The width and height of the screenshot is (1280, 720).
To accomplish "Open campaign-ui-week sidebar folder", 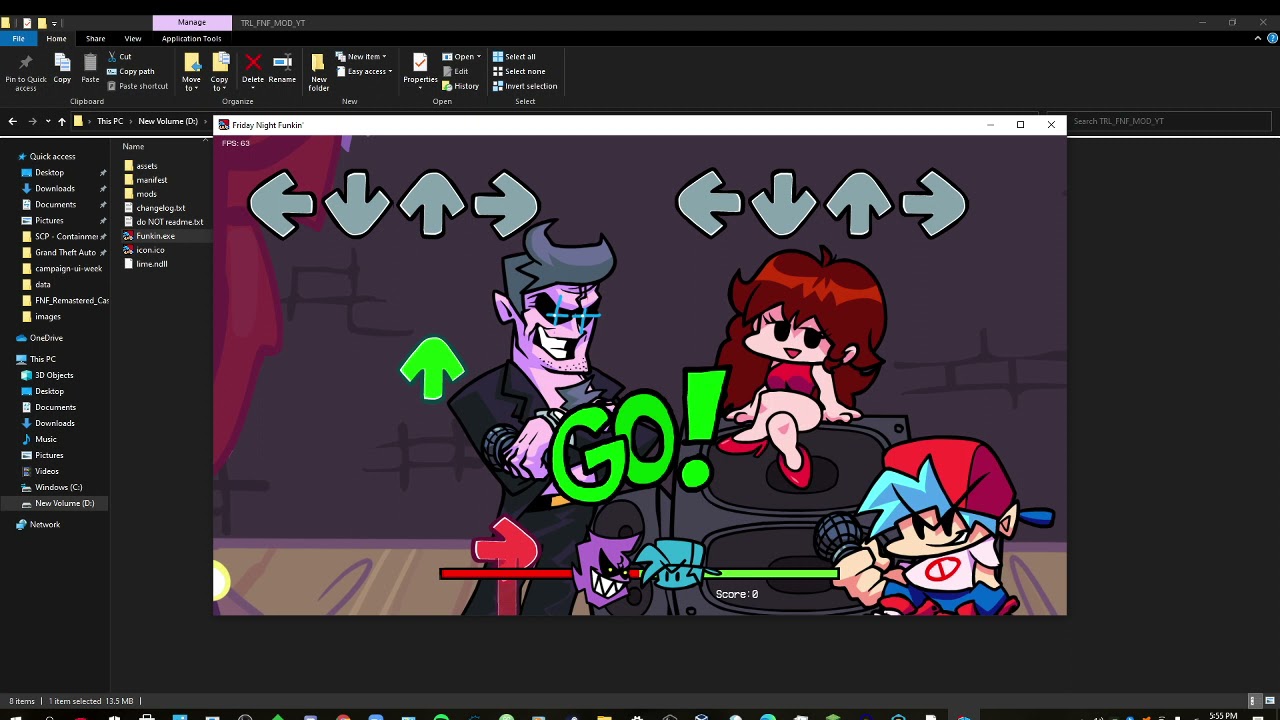I will click(68, 268).
